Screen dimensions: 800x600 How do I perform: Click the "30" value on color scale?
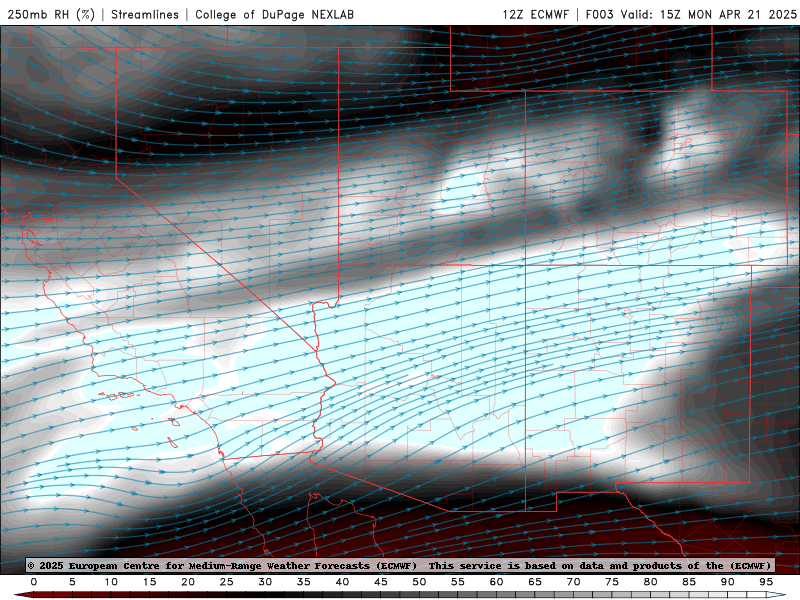tap(265, 582)
